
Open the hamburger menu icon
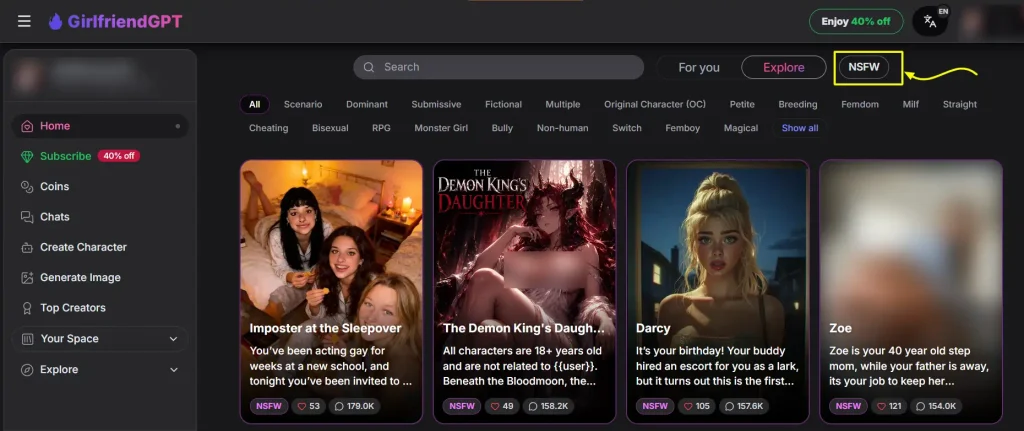click(x=24, y=22)
